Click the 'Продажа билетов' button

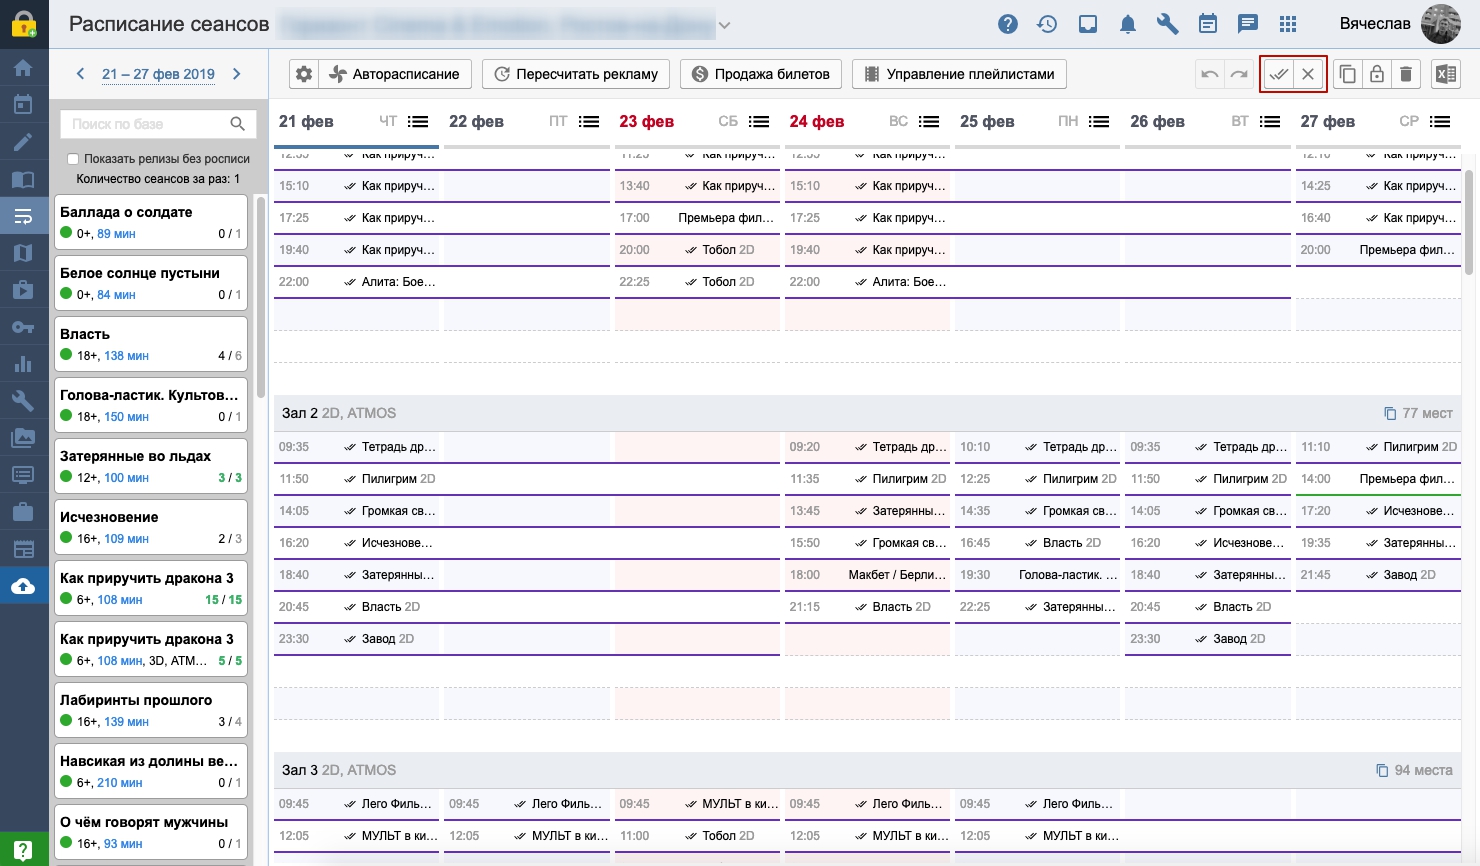[x=761, y=74]
